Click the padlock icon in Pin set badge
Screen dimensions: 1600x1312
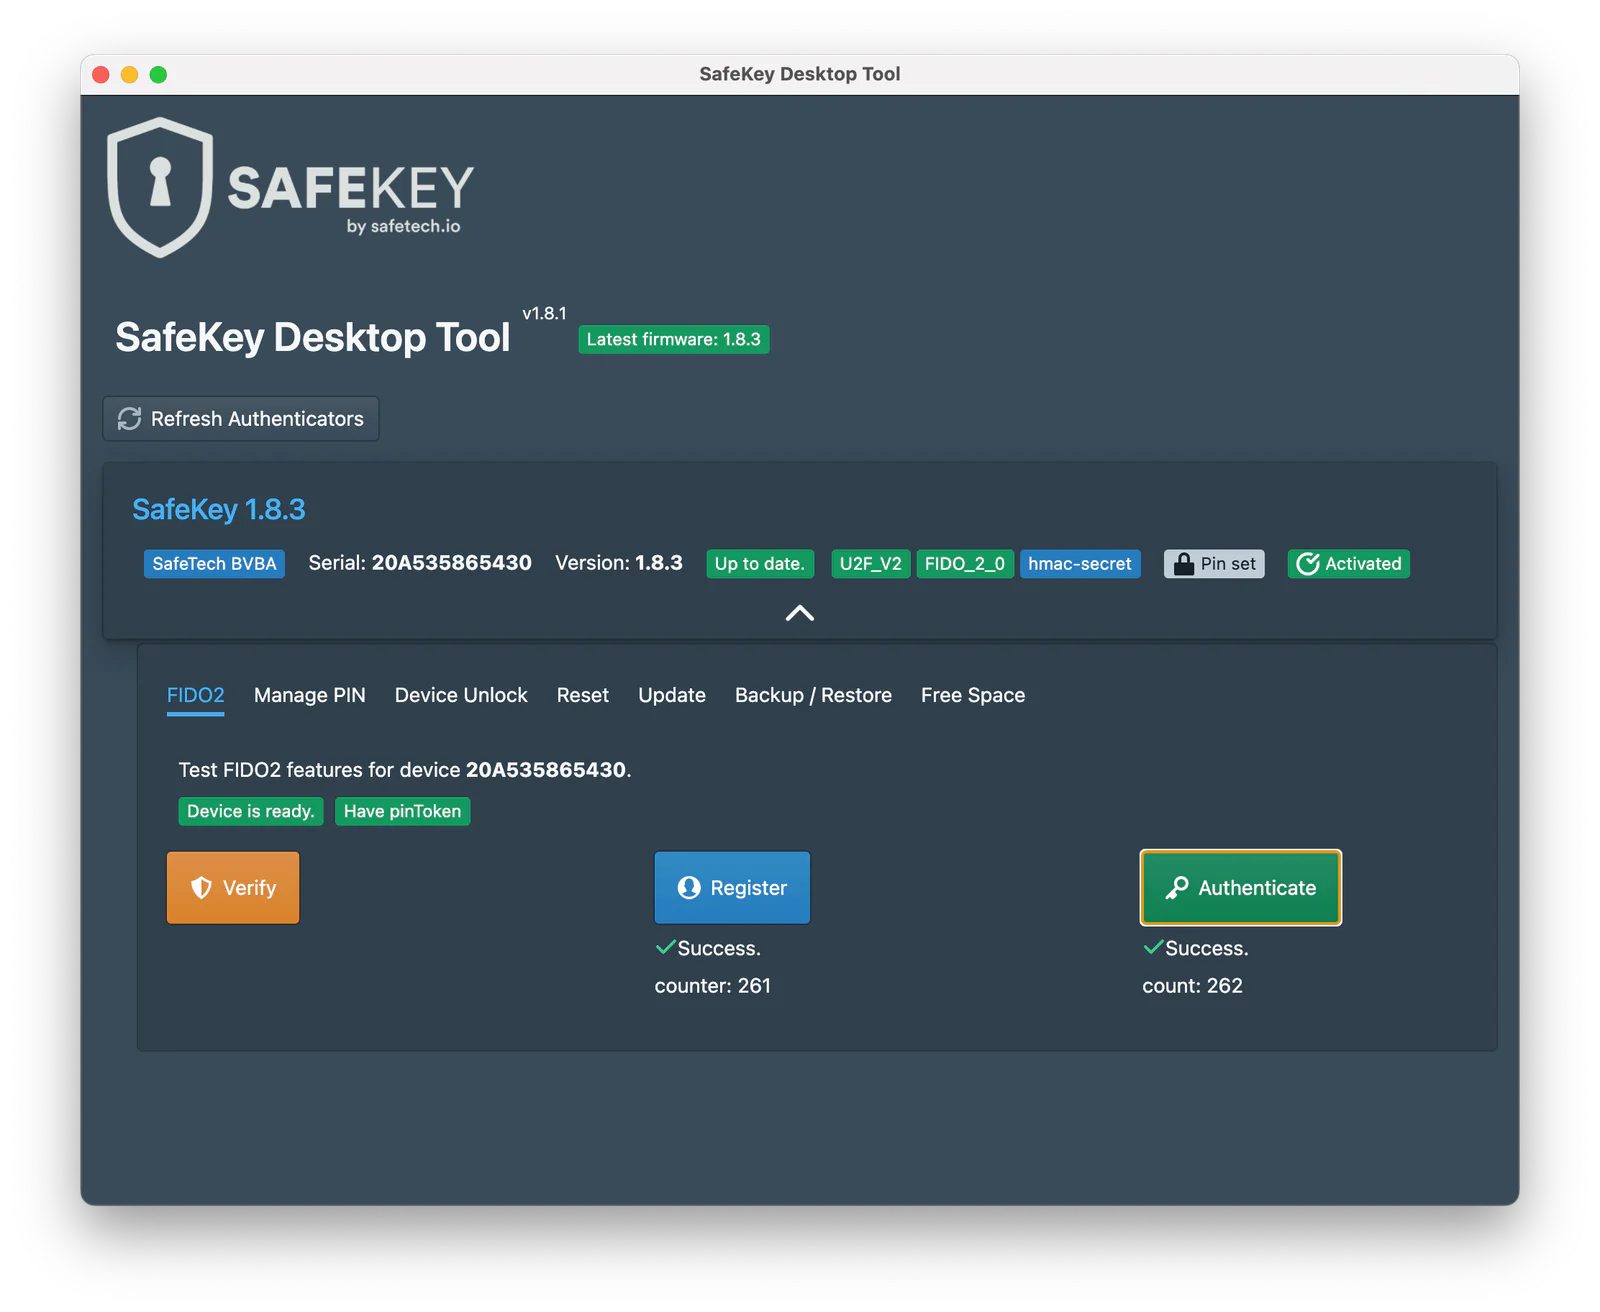(x=1183, y=564)
